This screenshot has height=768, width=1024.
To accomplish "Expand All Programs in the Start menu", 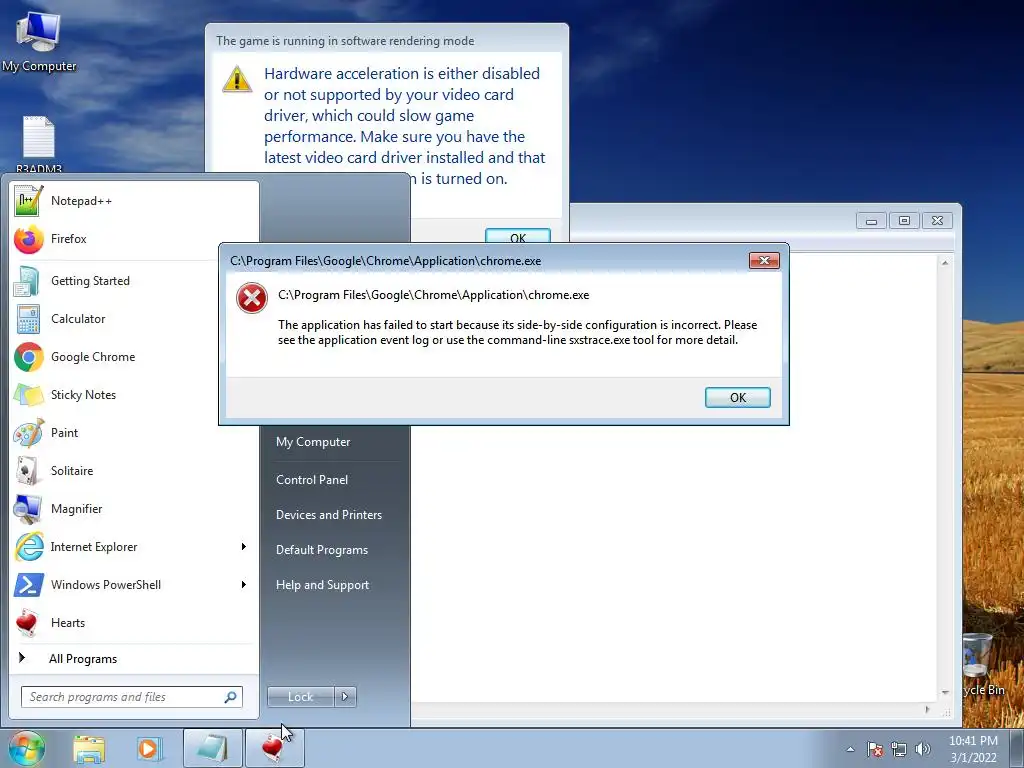I will 134,659.
